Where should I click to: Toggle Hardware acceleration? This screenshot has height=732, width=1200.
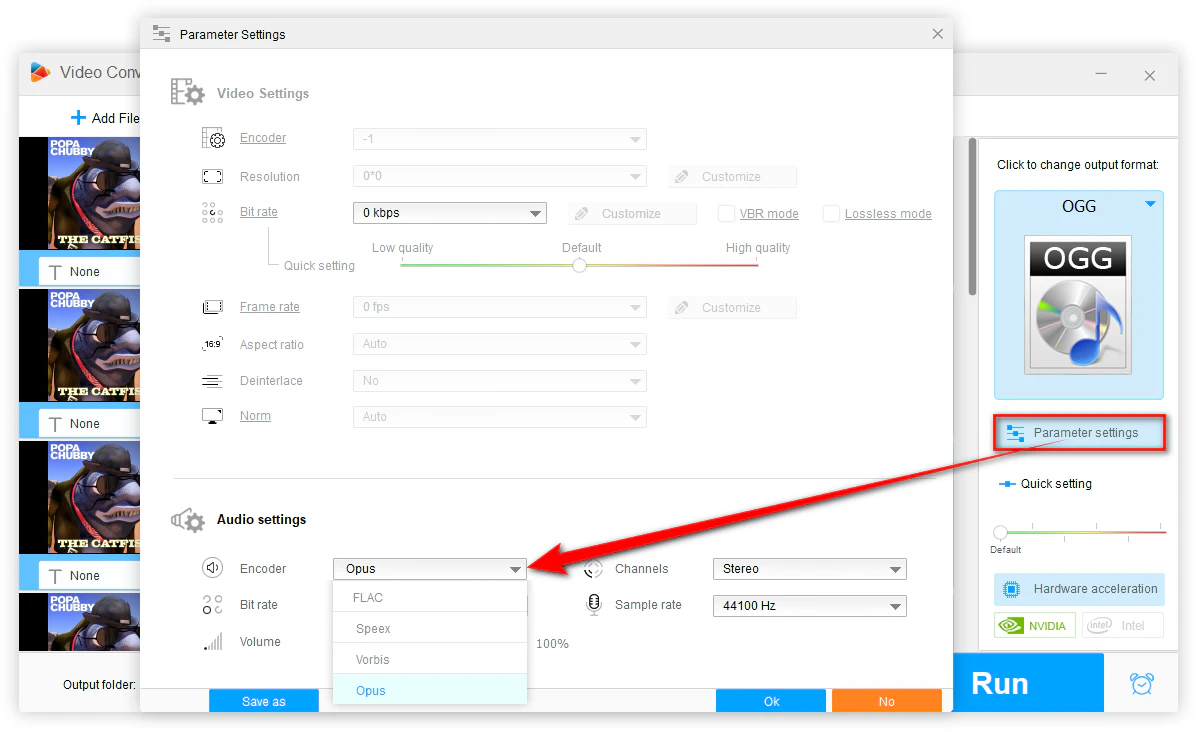(x=1079, y=589)
